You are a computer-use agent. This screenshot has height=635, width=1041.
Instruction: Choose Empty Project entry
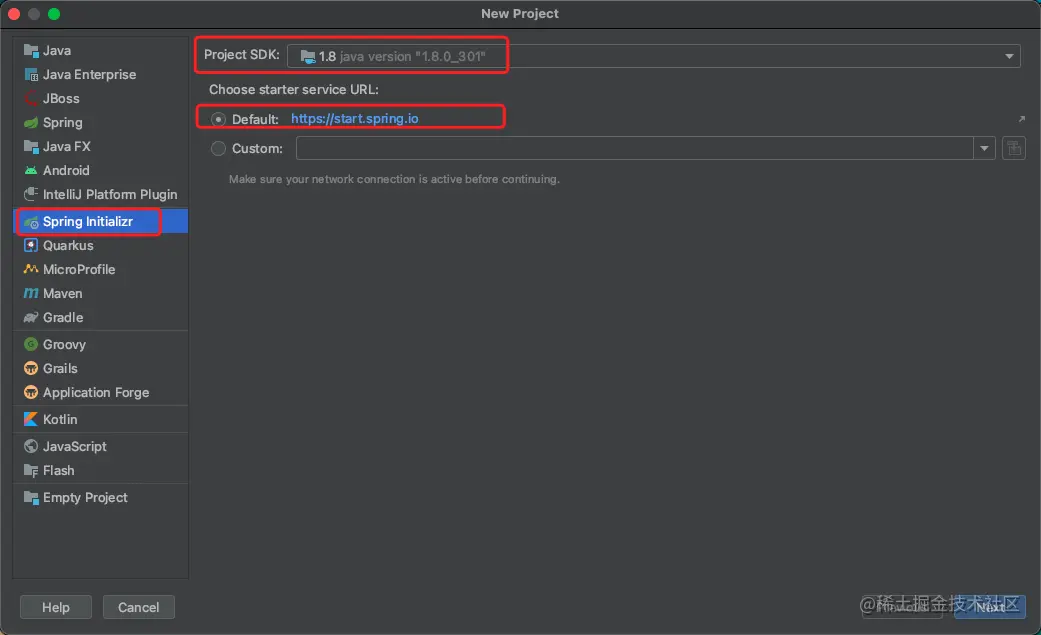pyautogui.click(x=85, y=498)
